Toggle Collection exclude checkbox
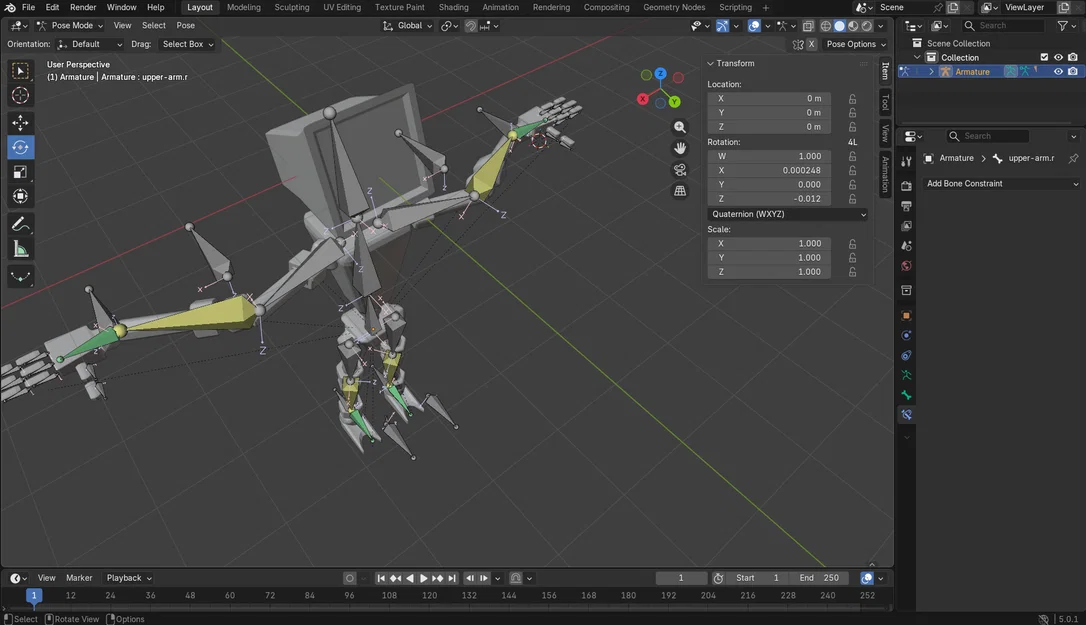 (1044, 58)
